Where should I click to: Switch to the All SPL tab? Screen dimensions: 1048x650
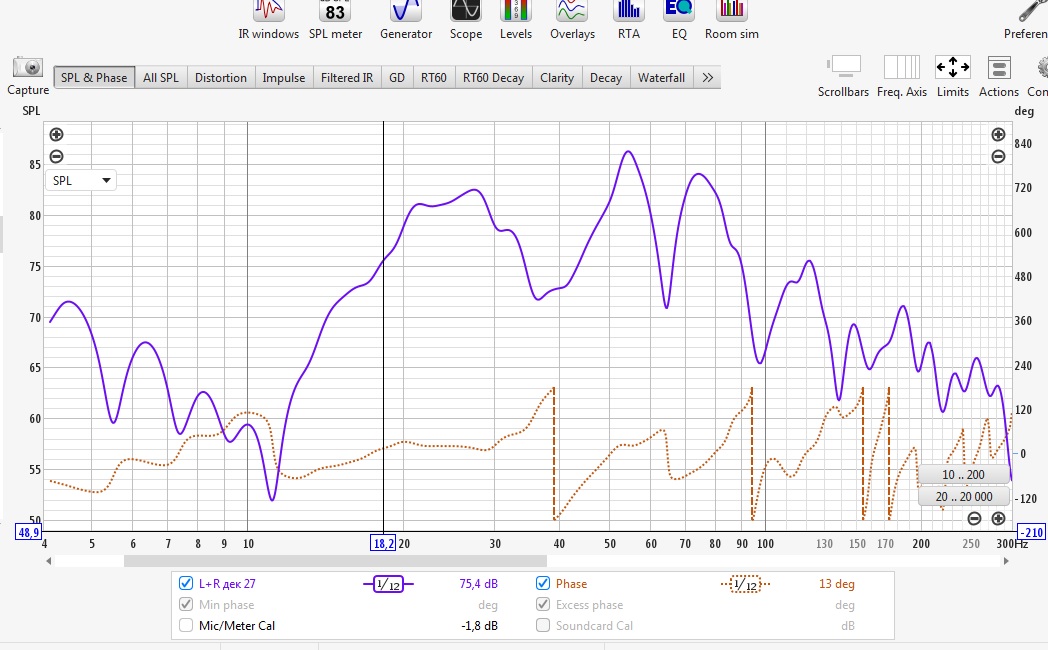coord(161,77)
